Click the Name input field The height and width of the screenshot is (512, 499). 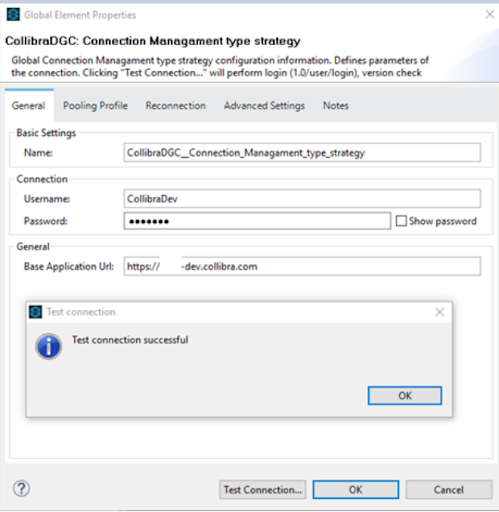click(302, 153)
